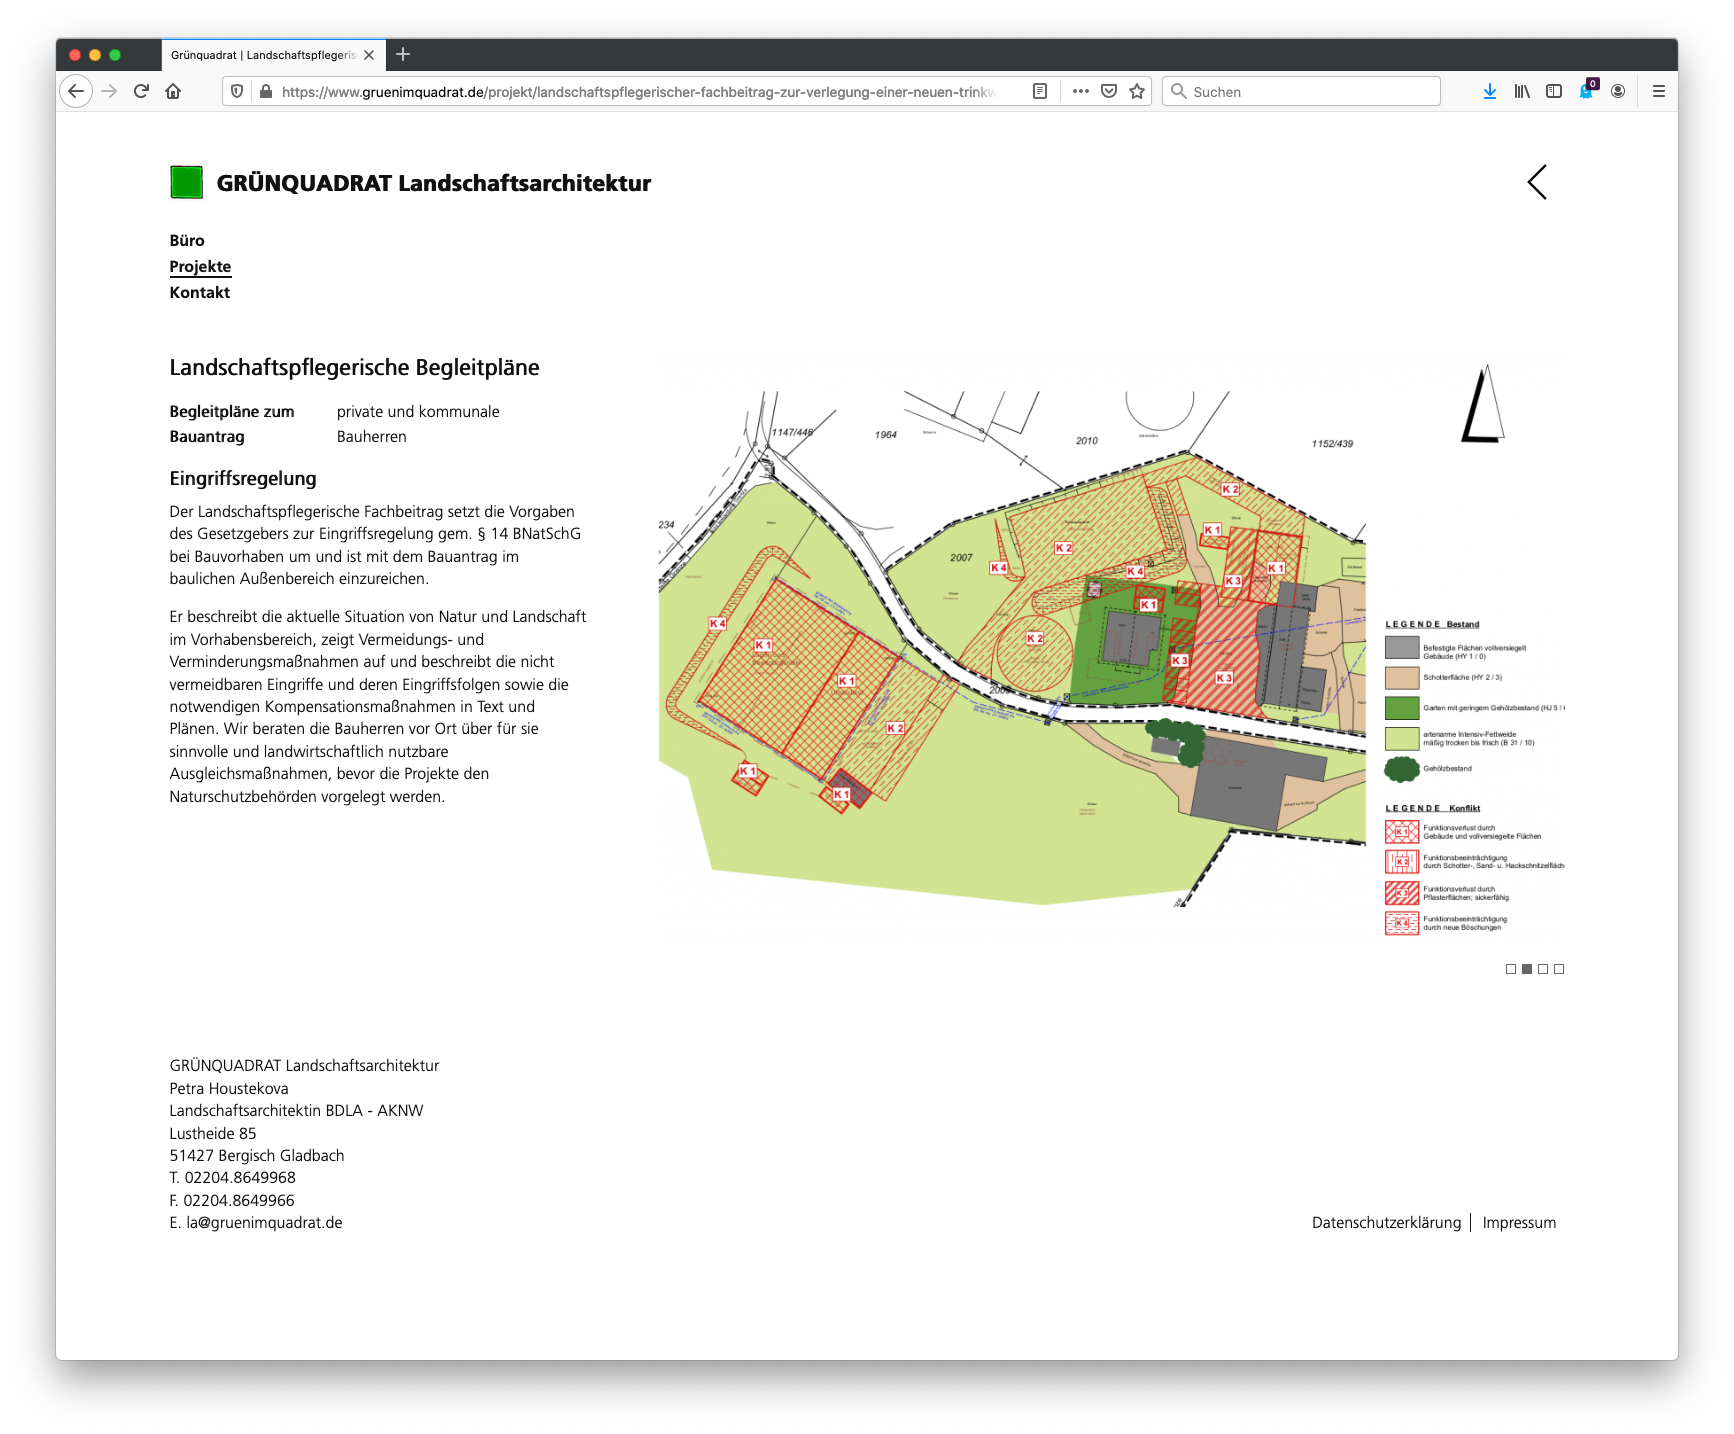Open the Firefox hamburger menu
The height and width of the screenshot is (1434, 1734).
1658,91
